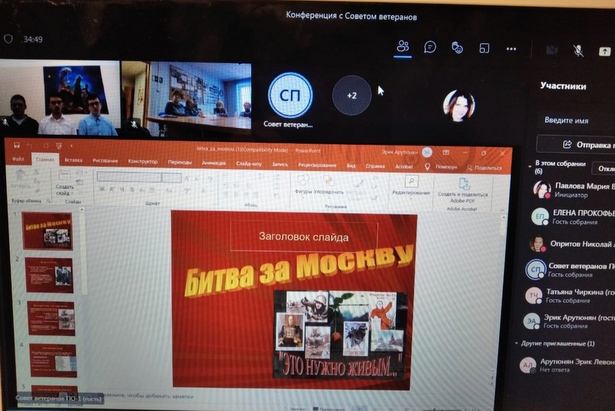Click the share content icon
The height and width of the screenshot is (411, 615).
click(x=604, y=51)
